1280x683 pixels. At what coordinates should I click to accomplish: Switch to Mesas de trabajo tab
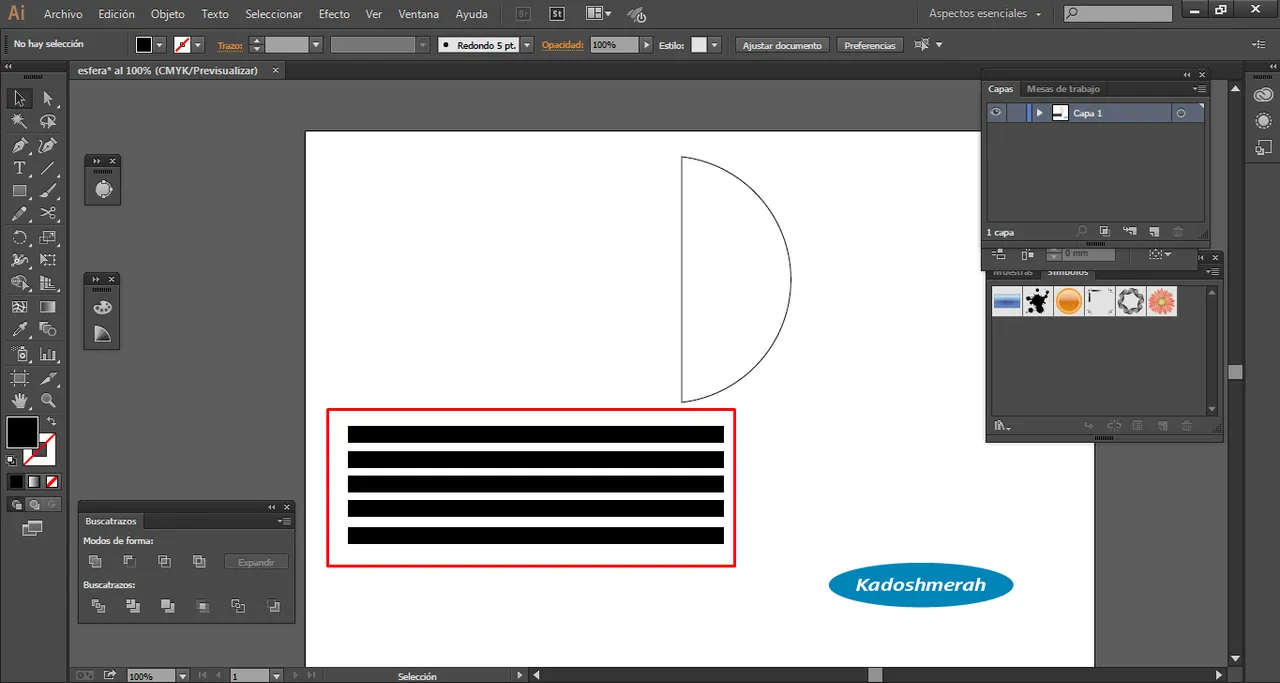[x=1063, y=89]
